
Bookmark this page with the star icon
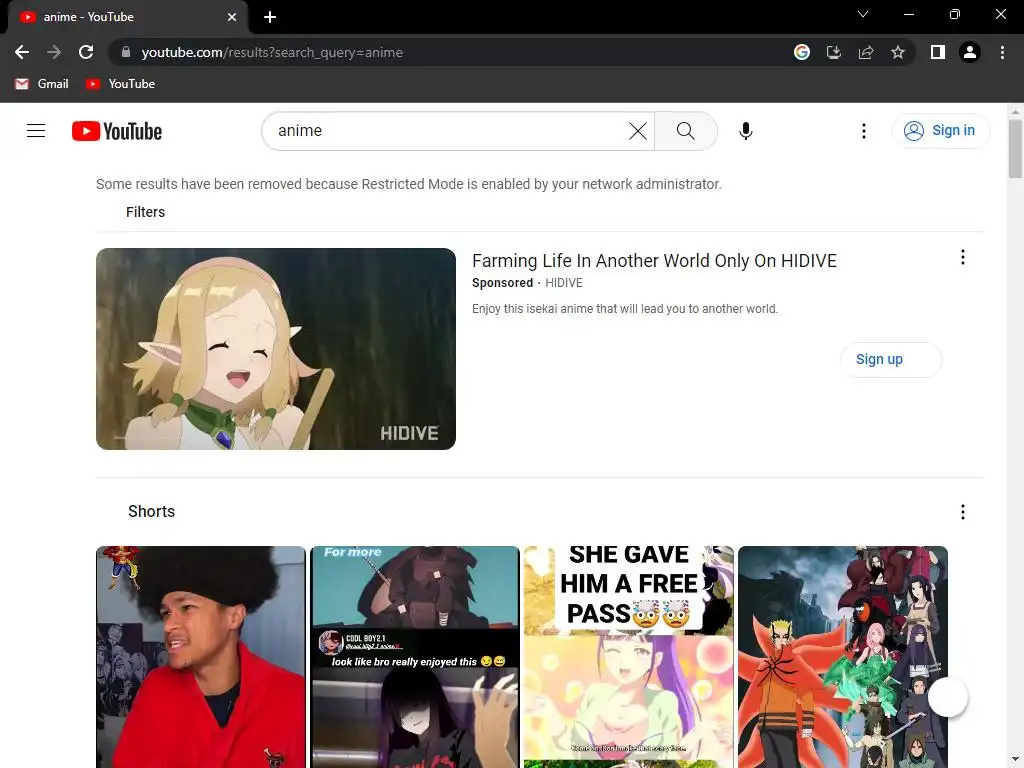898,52
